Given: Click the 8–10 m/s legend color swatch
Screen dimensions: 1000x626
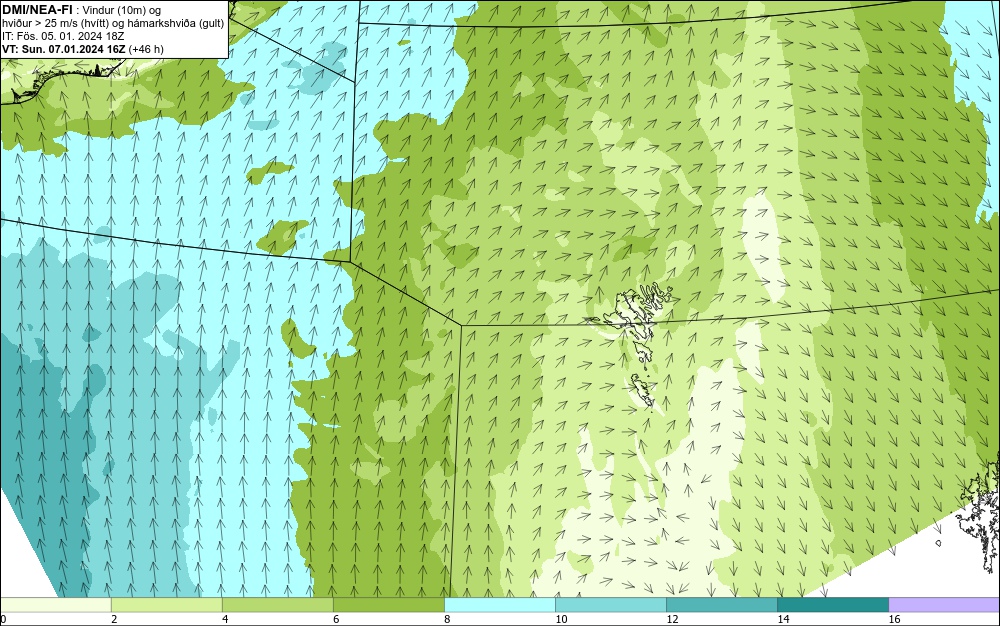Looking at the screenshot, I should [499, 605].
